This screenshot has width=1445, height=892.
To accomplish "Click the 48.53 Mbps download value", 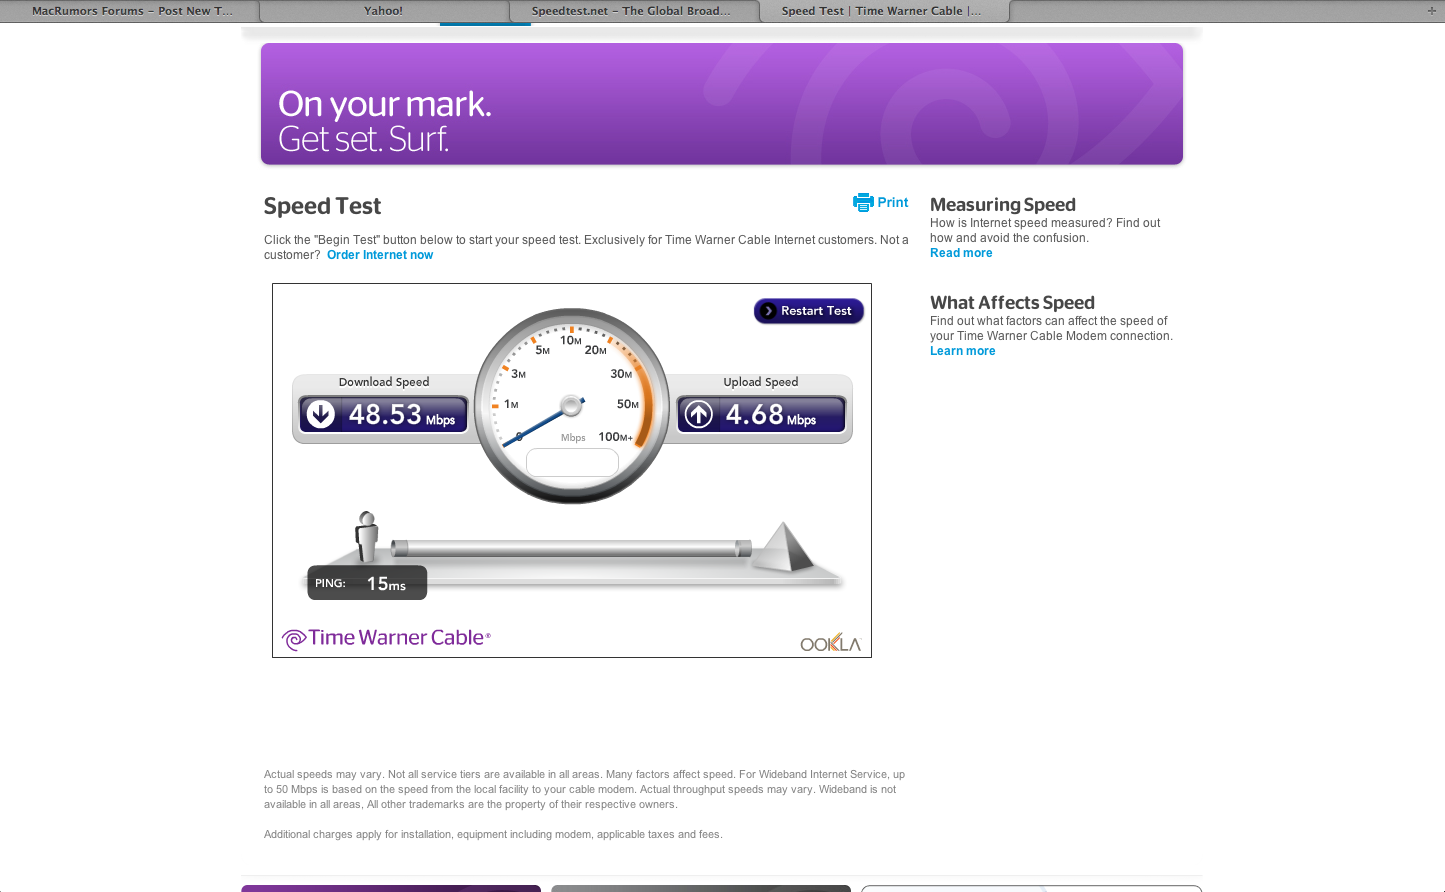I will click(x=402, y=414).
